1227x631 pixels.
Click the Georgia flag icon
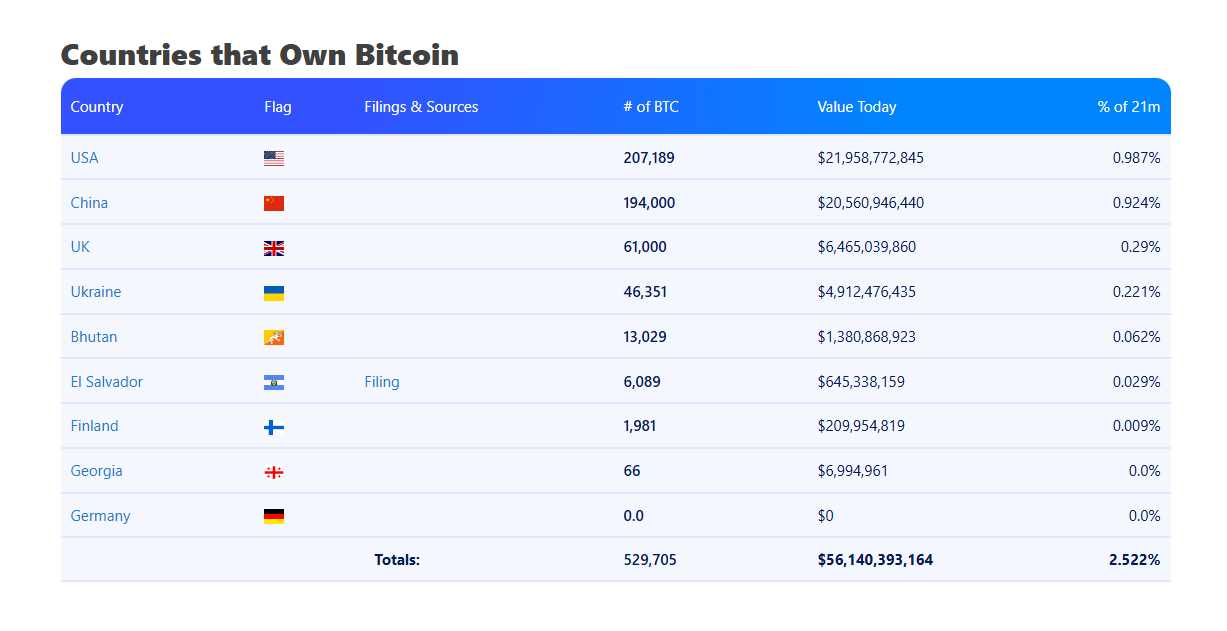pos(274,472)
